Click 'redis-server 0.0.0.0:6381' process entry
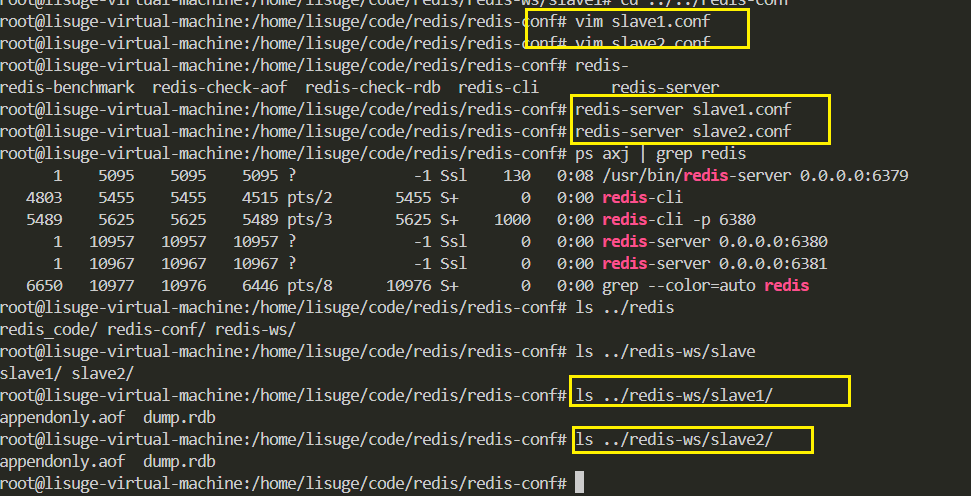This screenshot has height=496, width=971. [715, 264]
